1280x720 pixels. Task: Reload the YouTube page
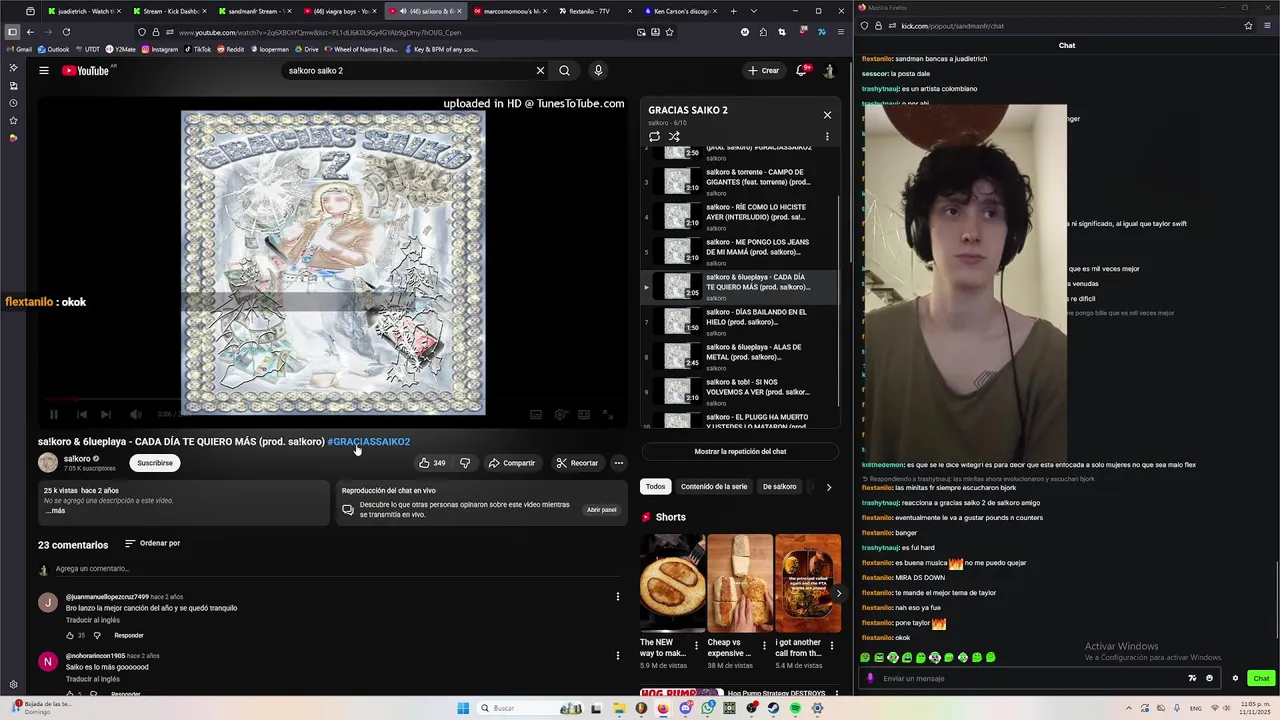[x=66, y=32]
